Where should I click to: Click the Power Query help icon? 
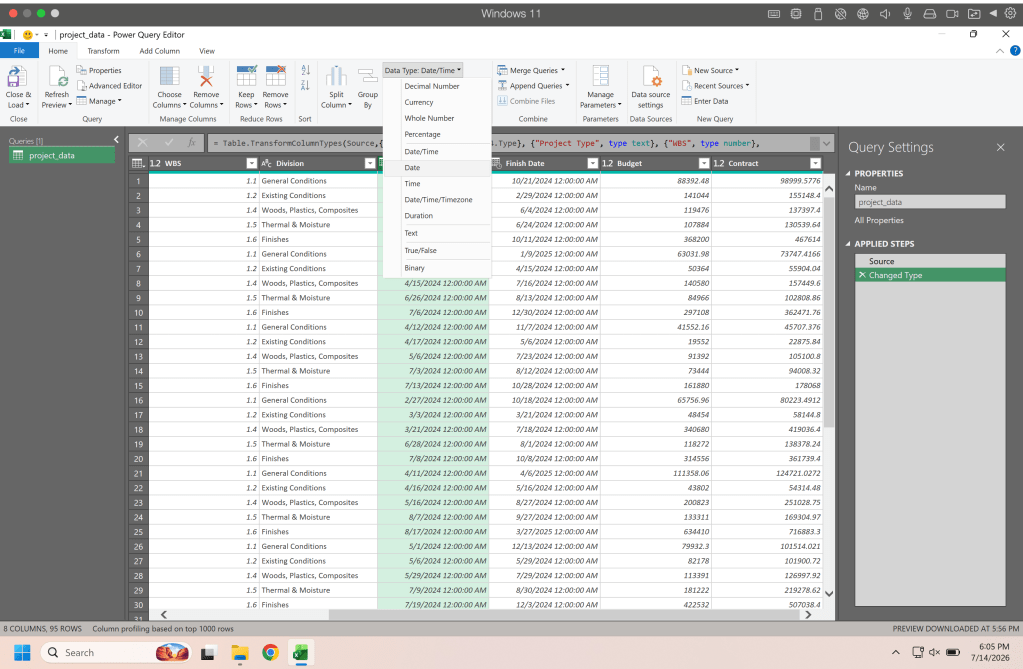(x=1015, y=50)
